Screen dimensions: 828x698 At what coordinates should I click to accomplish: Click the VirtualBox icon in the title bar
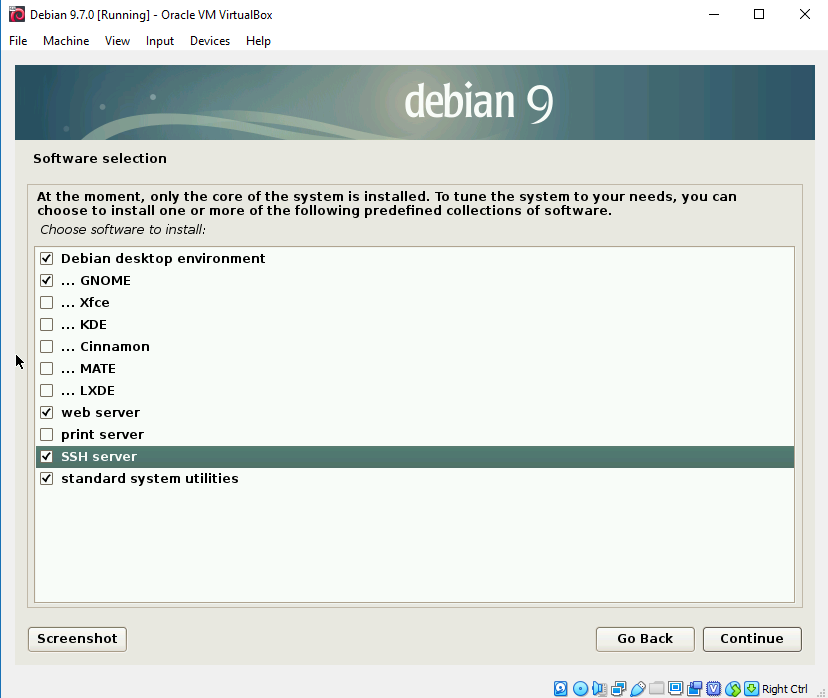click(17, 14)
